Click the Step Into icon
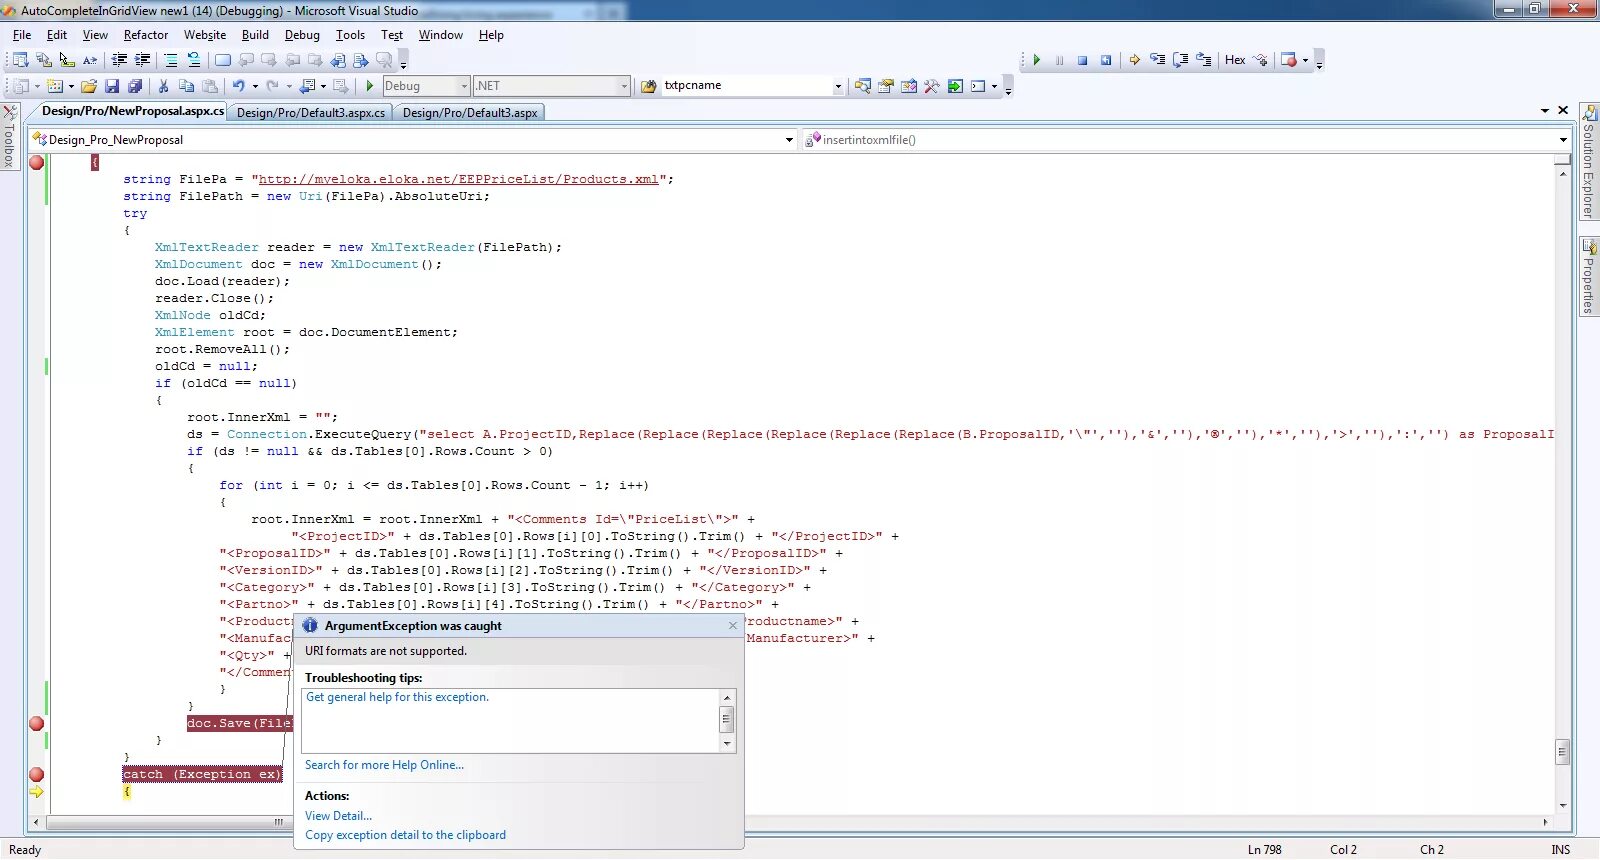This screenshot has height=860, width=1600. (1158, 60)
